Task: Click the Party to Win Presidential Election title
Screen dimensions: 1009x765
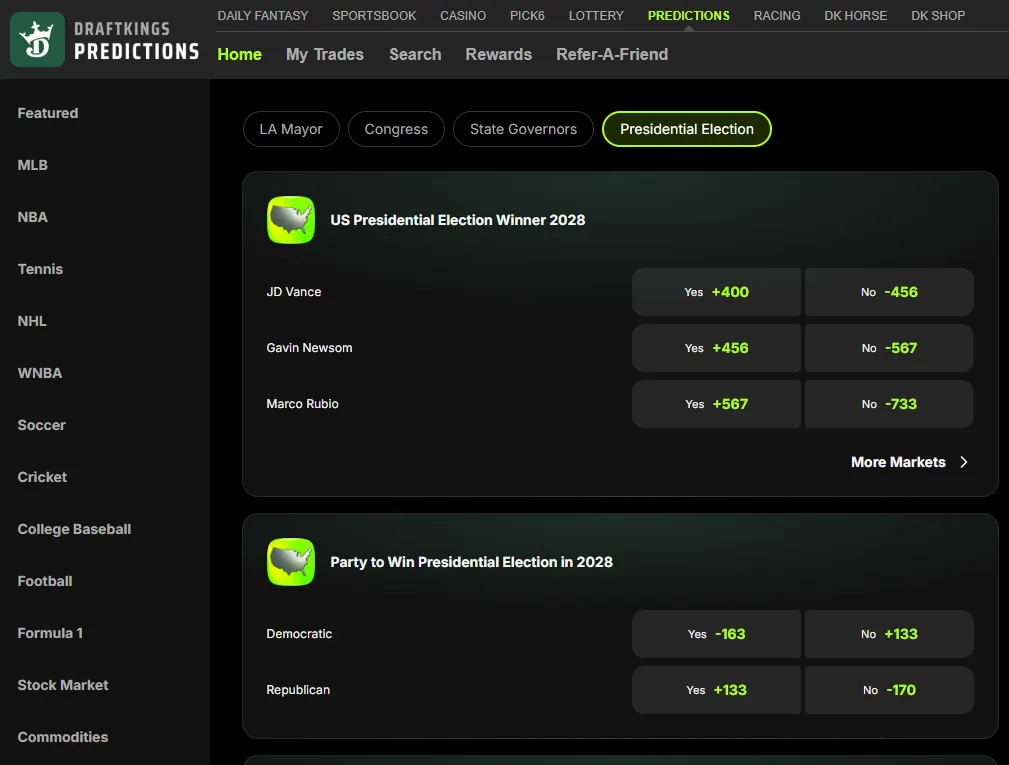Action: pyautogui.click(x=471, y=562)
